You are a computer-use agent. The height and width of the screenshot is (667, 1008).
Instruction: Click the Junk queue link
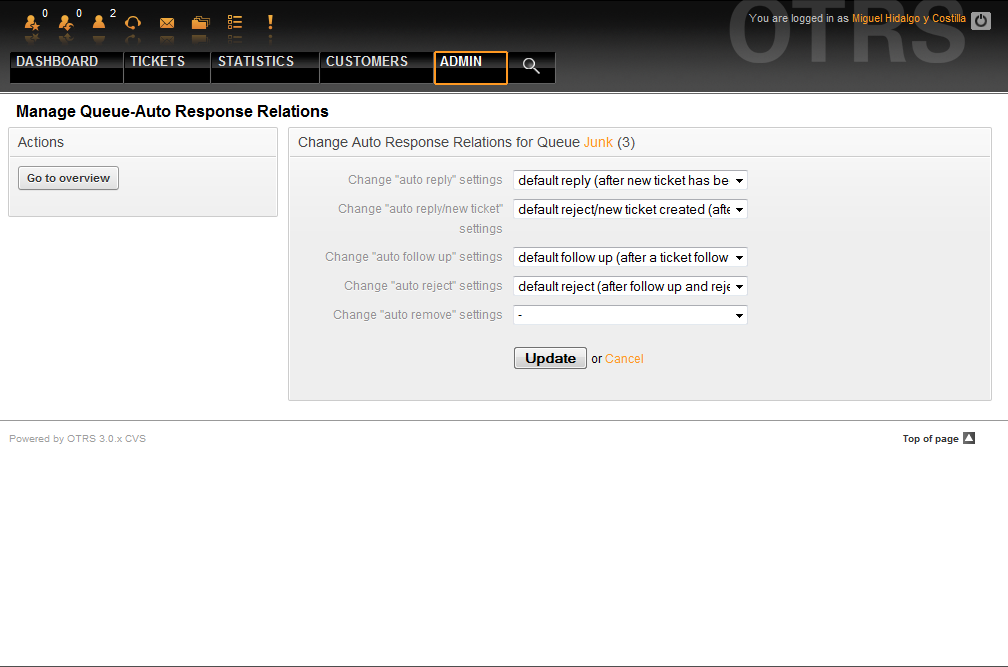(598, 143)
